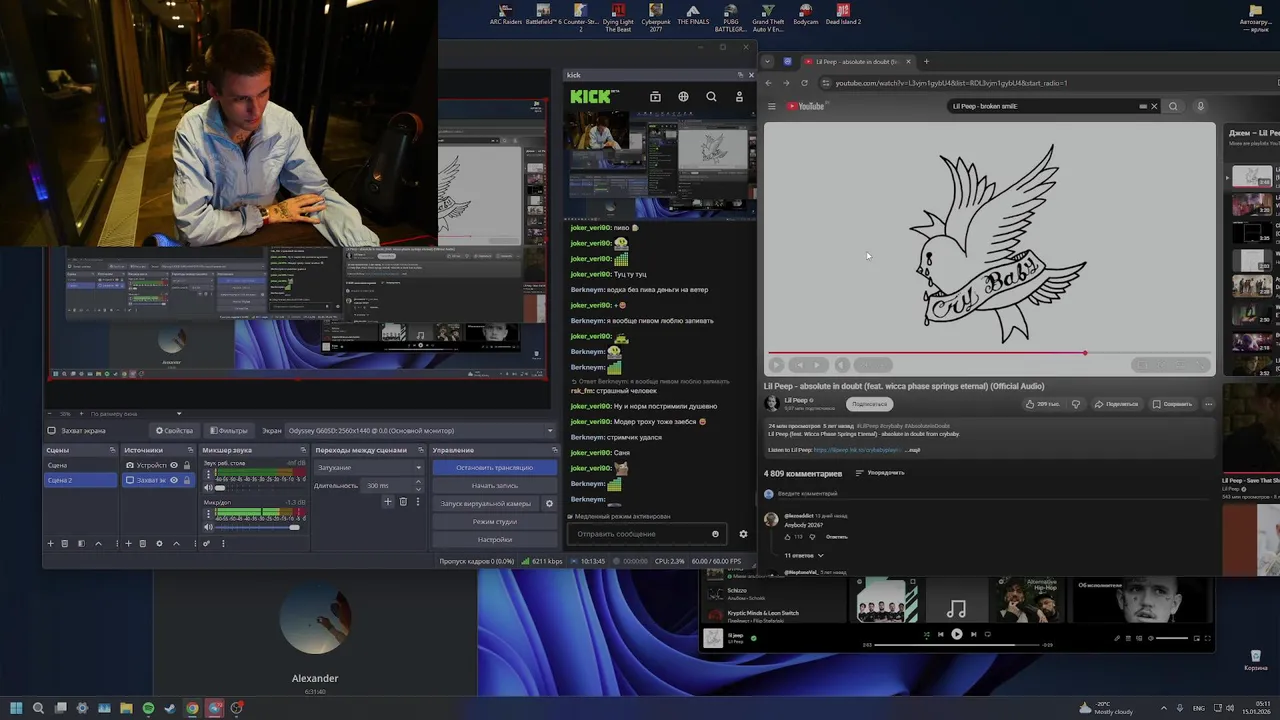The height and width of the screenshot is (720, 1280).
Task: Run the YouTube search magnifier button
Action: coord(1174,106)
